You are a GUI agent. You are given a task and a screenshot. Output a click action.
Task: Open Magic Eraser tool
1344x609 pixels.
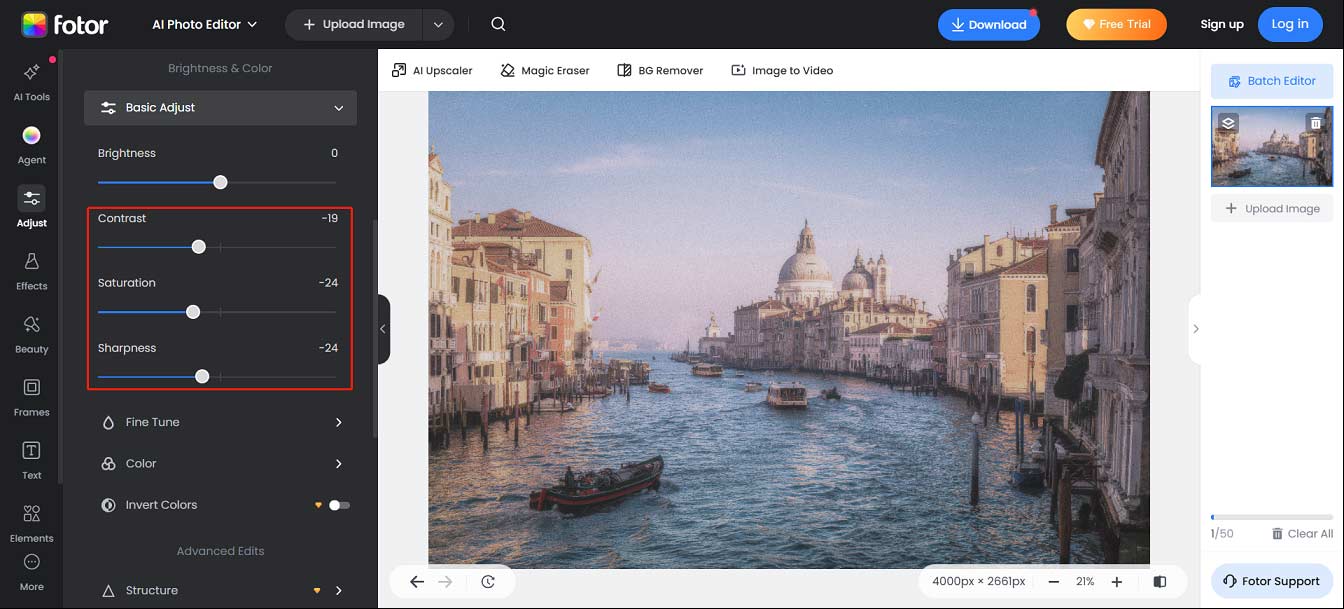point(545,70)
